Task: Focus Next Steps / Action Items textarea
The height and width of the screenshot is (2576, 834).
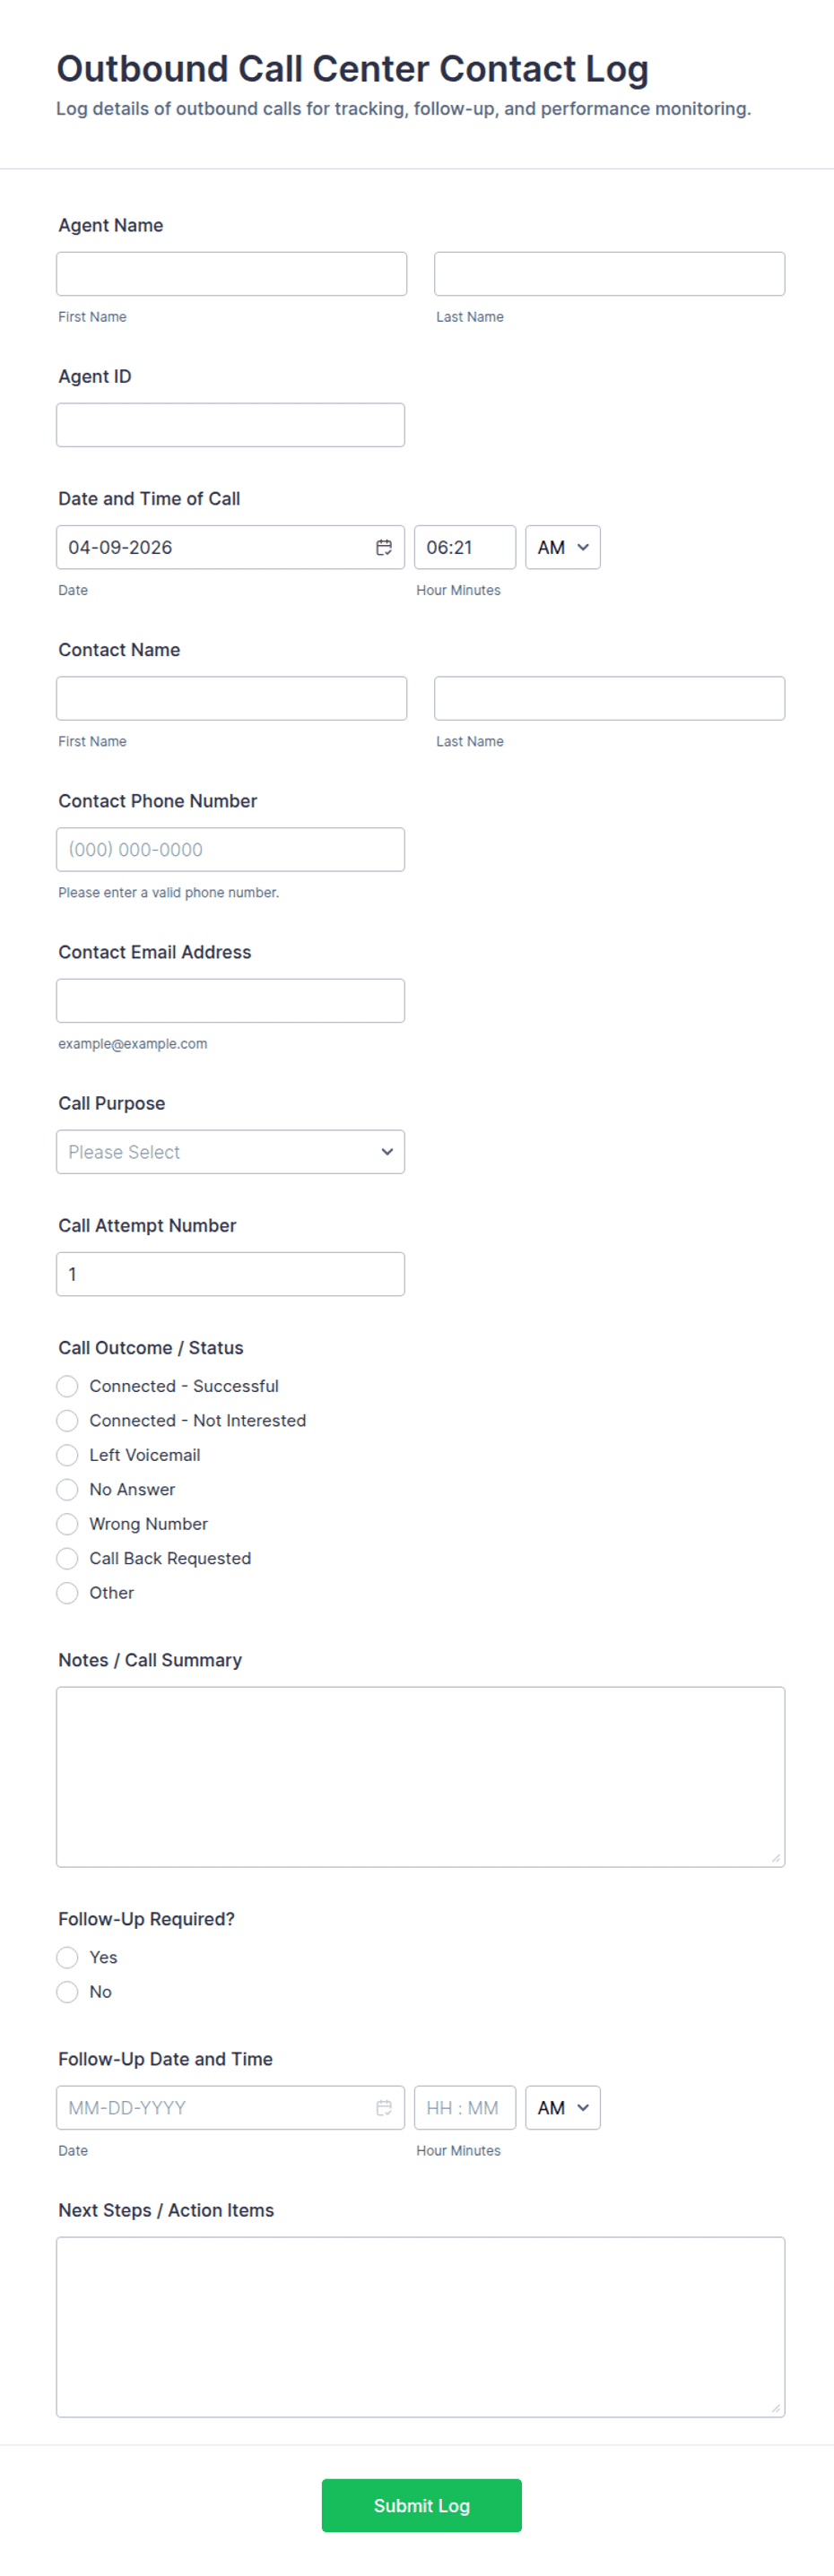Action: click(x=420, y=2327)
